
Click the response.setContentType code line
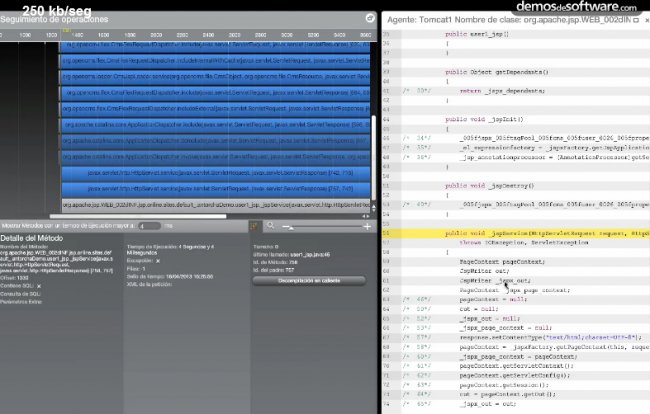click(x=551, y=337)
